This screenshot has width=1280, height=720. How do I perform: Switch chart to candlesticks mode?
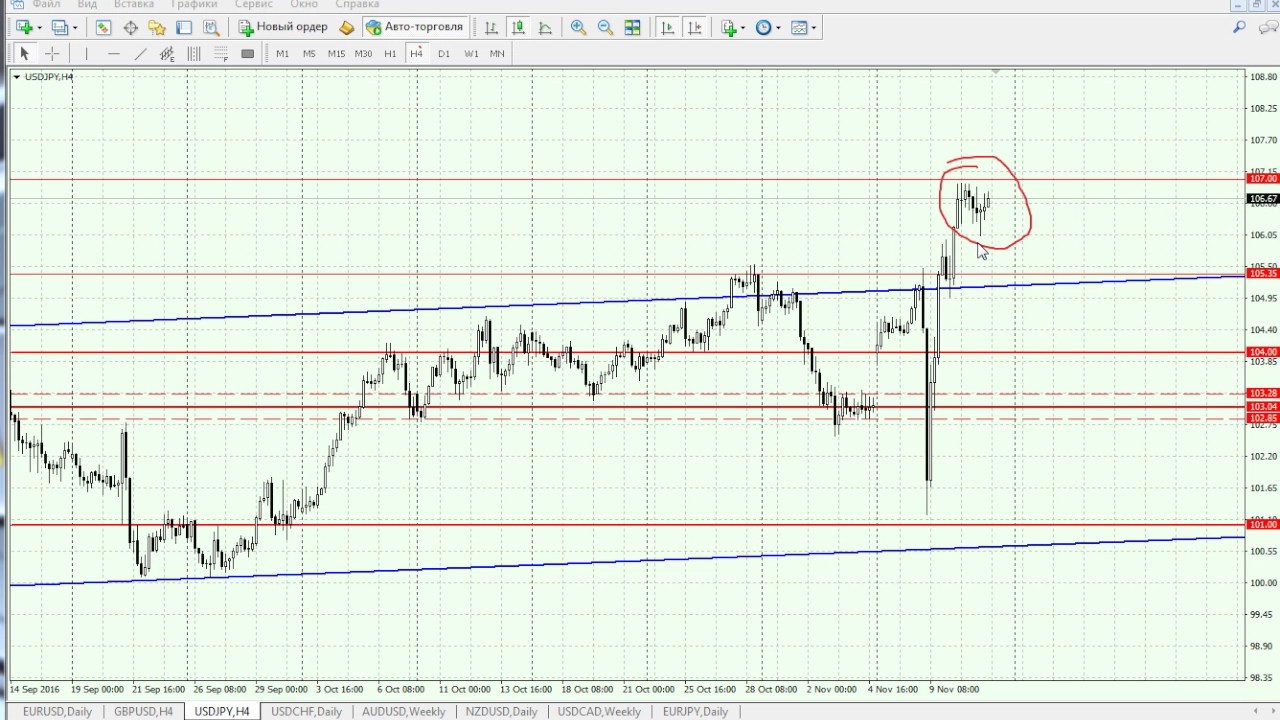pyautogui.click(x=518, y=28)
